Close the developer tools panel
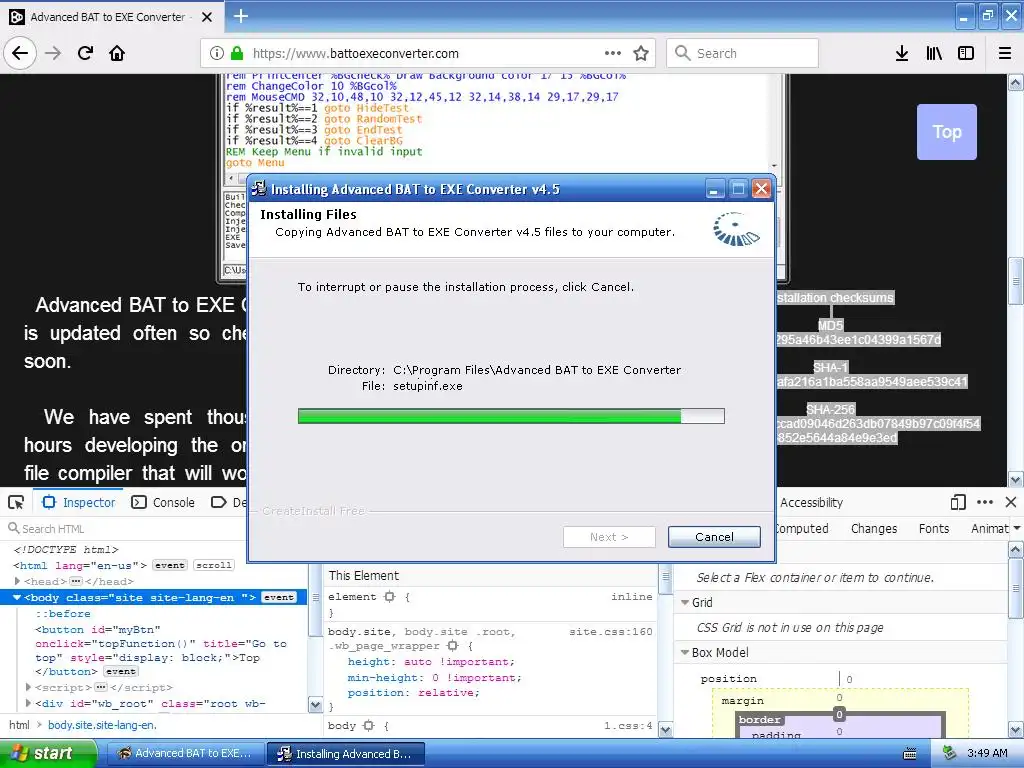 pyautogui.click(x=1011, y=502)
